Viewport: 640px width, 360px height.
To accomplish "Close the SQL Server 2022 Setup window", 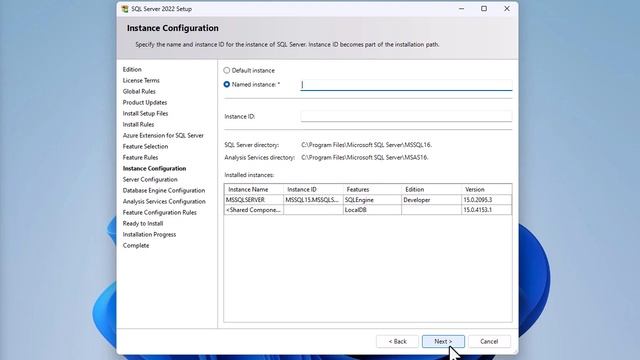I will pyautogui.click(x=507, y=9).
